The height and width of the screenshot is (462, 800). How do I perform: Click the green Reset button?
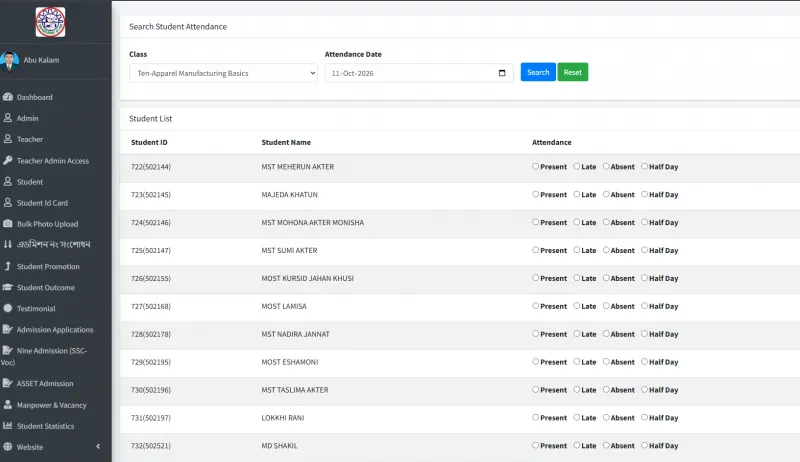[572, 72]
